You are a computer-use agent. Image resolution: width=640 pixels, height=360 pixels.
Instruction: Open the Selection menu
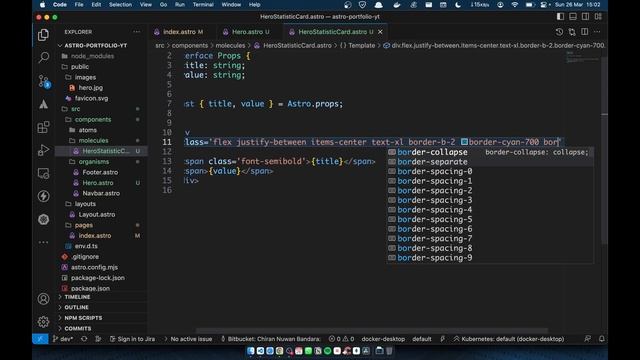pos(120,5)
